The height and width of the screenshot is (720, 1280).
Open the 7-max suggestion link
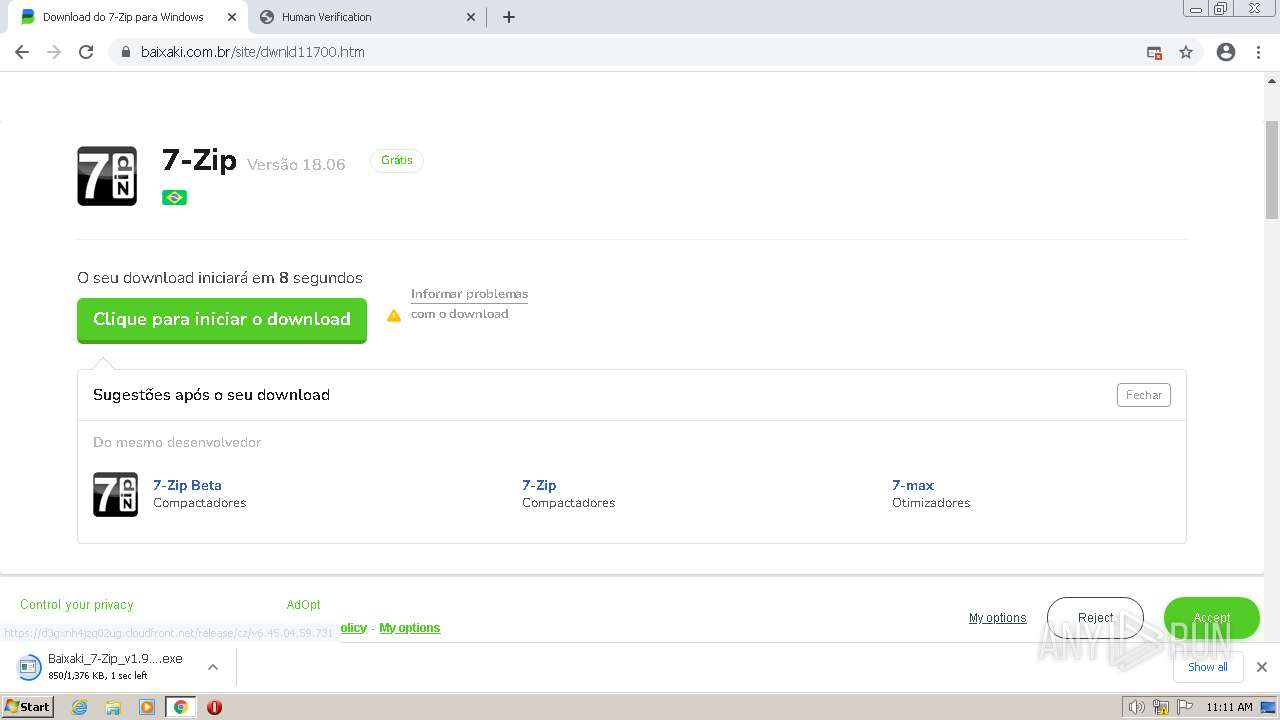913,485
